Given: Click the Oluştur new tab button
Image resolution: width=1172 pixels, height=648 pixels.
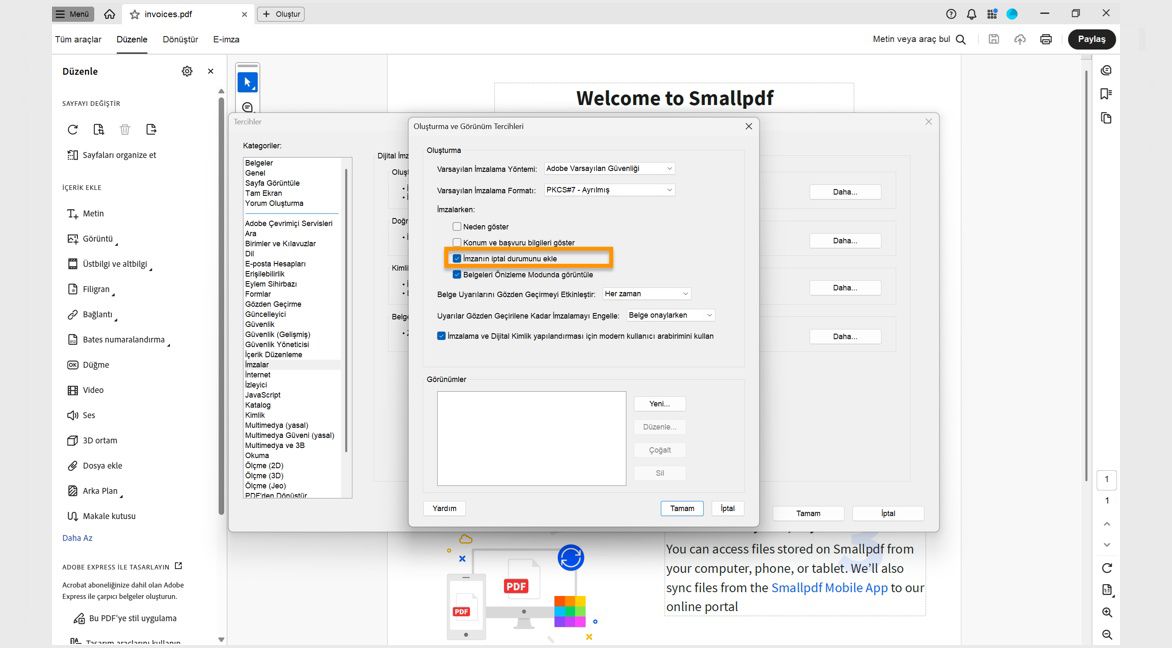Looking at the screenshot, I should point(281,14).
